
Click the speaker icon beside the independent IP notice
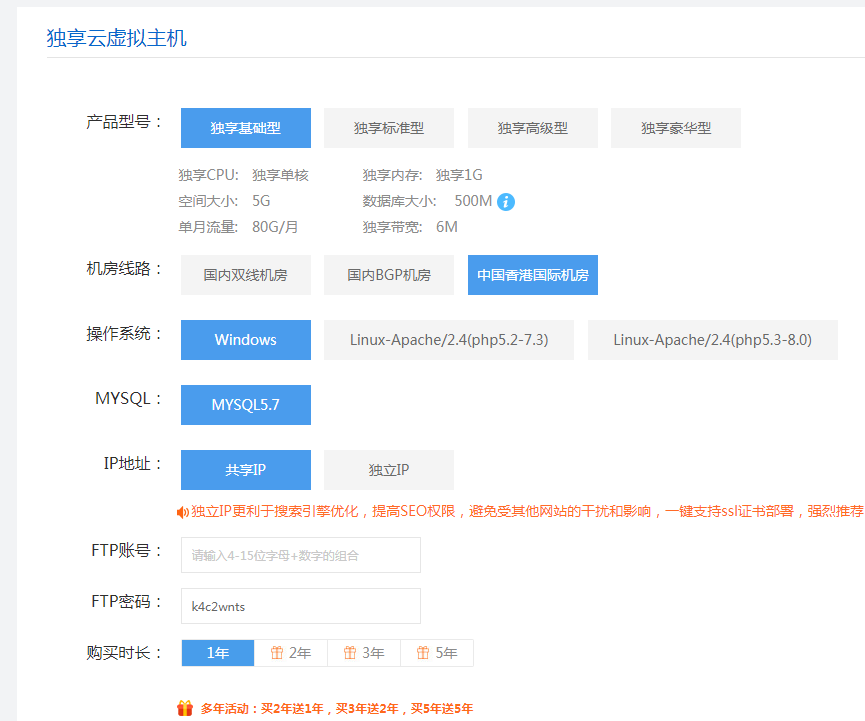[183, 512]
